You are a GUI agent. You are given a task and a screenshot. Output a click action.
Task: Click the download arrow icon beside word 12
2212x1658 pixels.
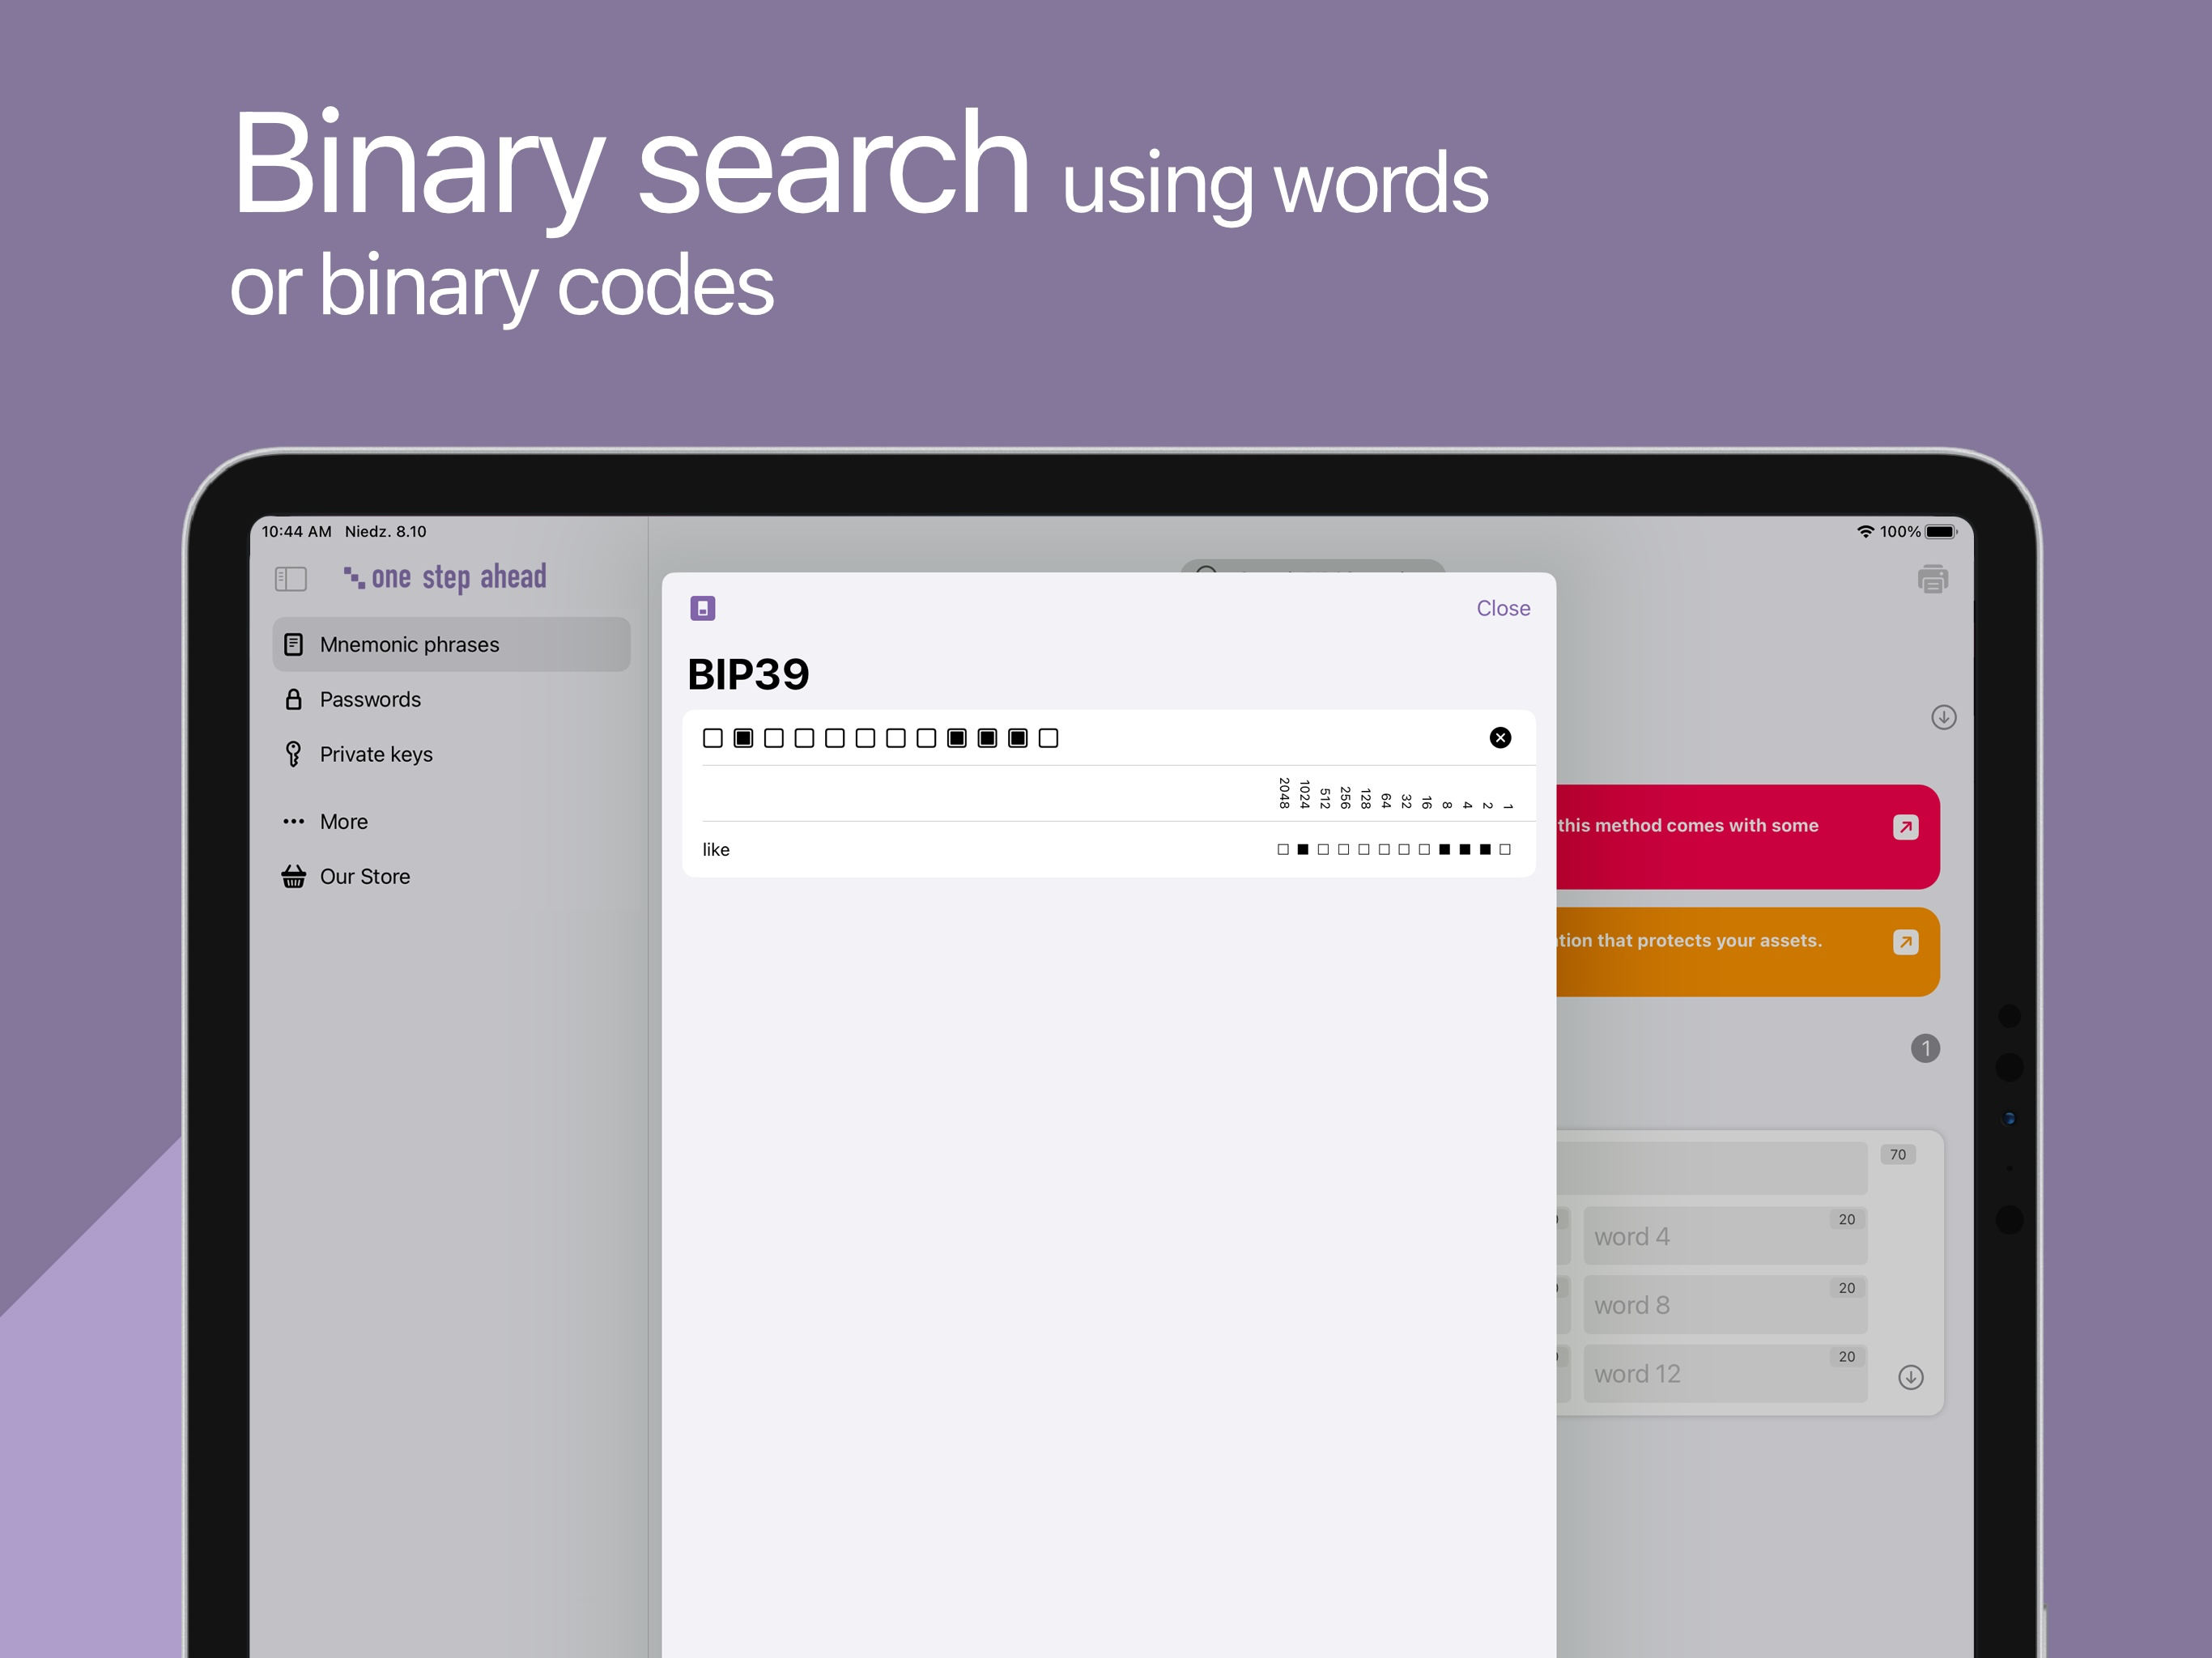[x=1910, y=1377]
